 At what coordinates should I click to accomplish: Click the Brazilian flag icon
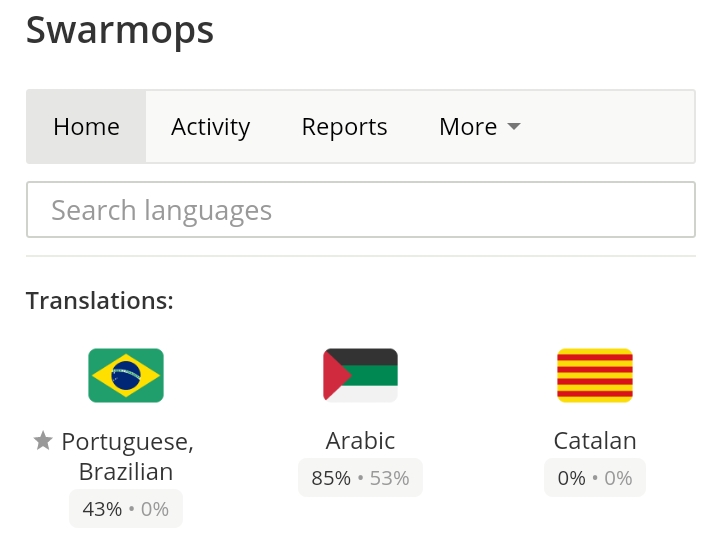126,375
